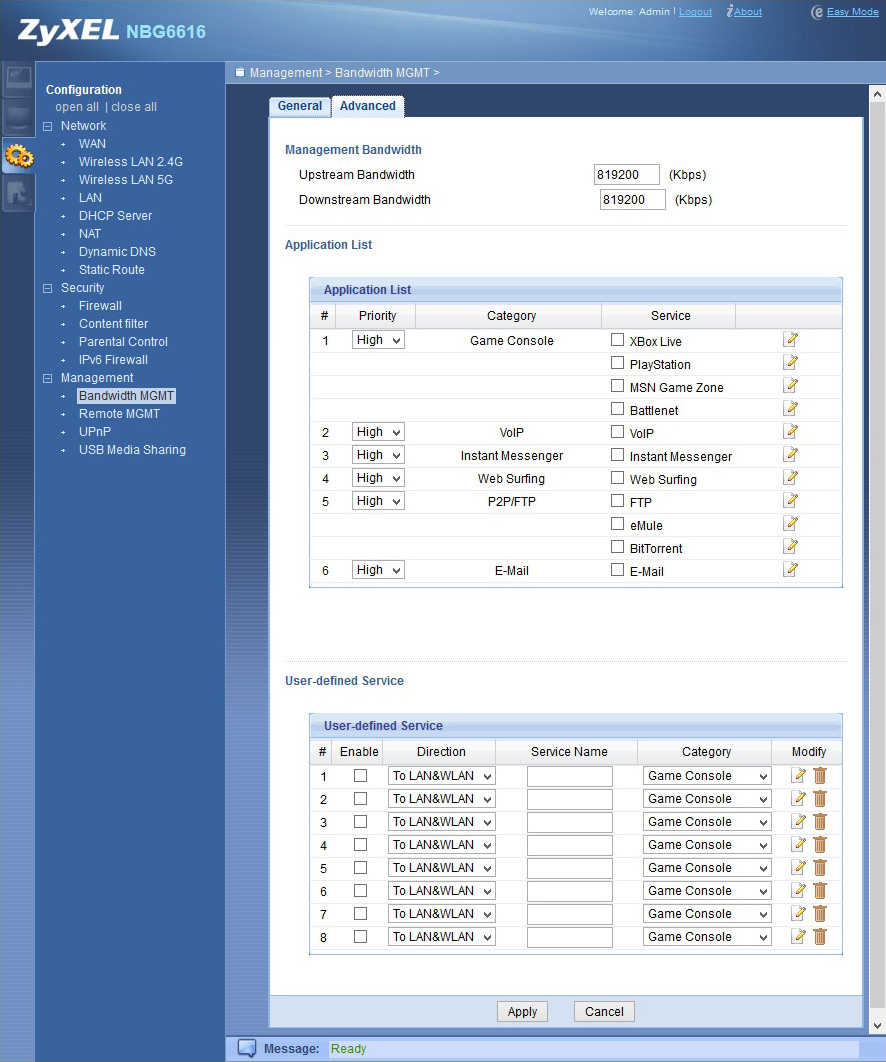Image resolution: width=886 pixels, height=1062 pixels.
Task: Edit the Battlenet service rule
Action: click(x=790, y=409)
